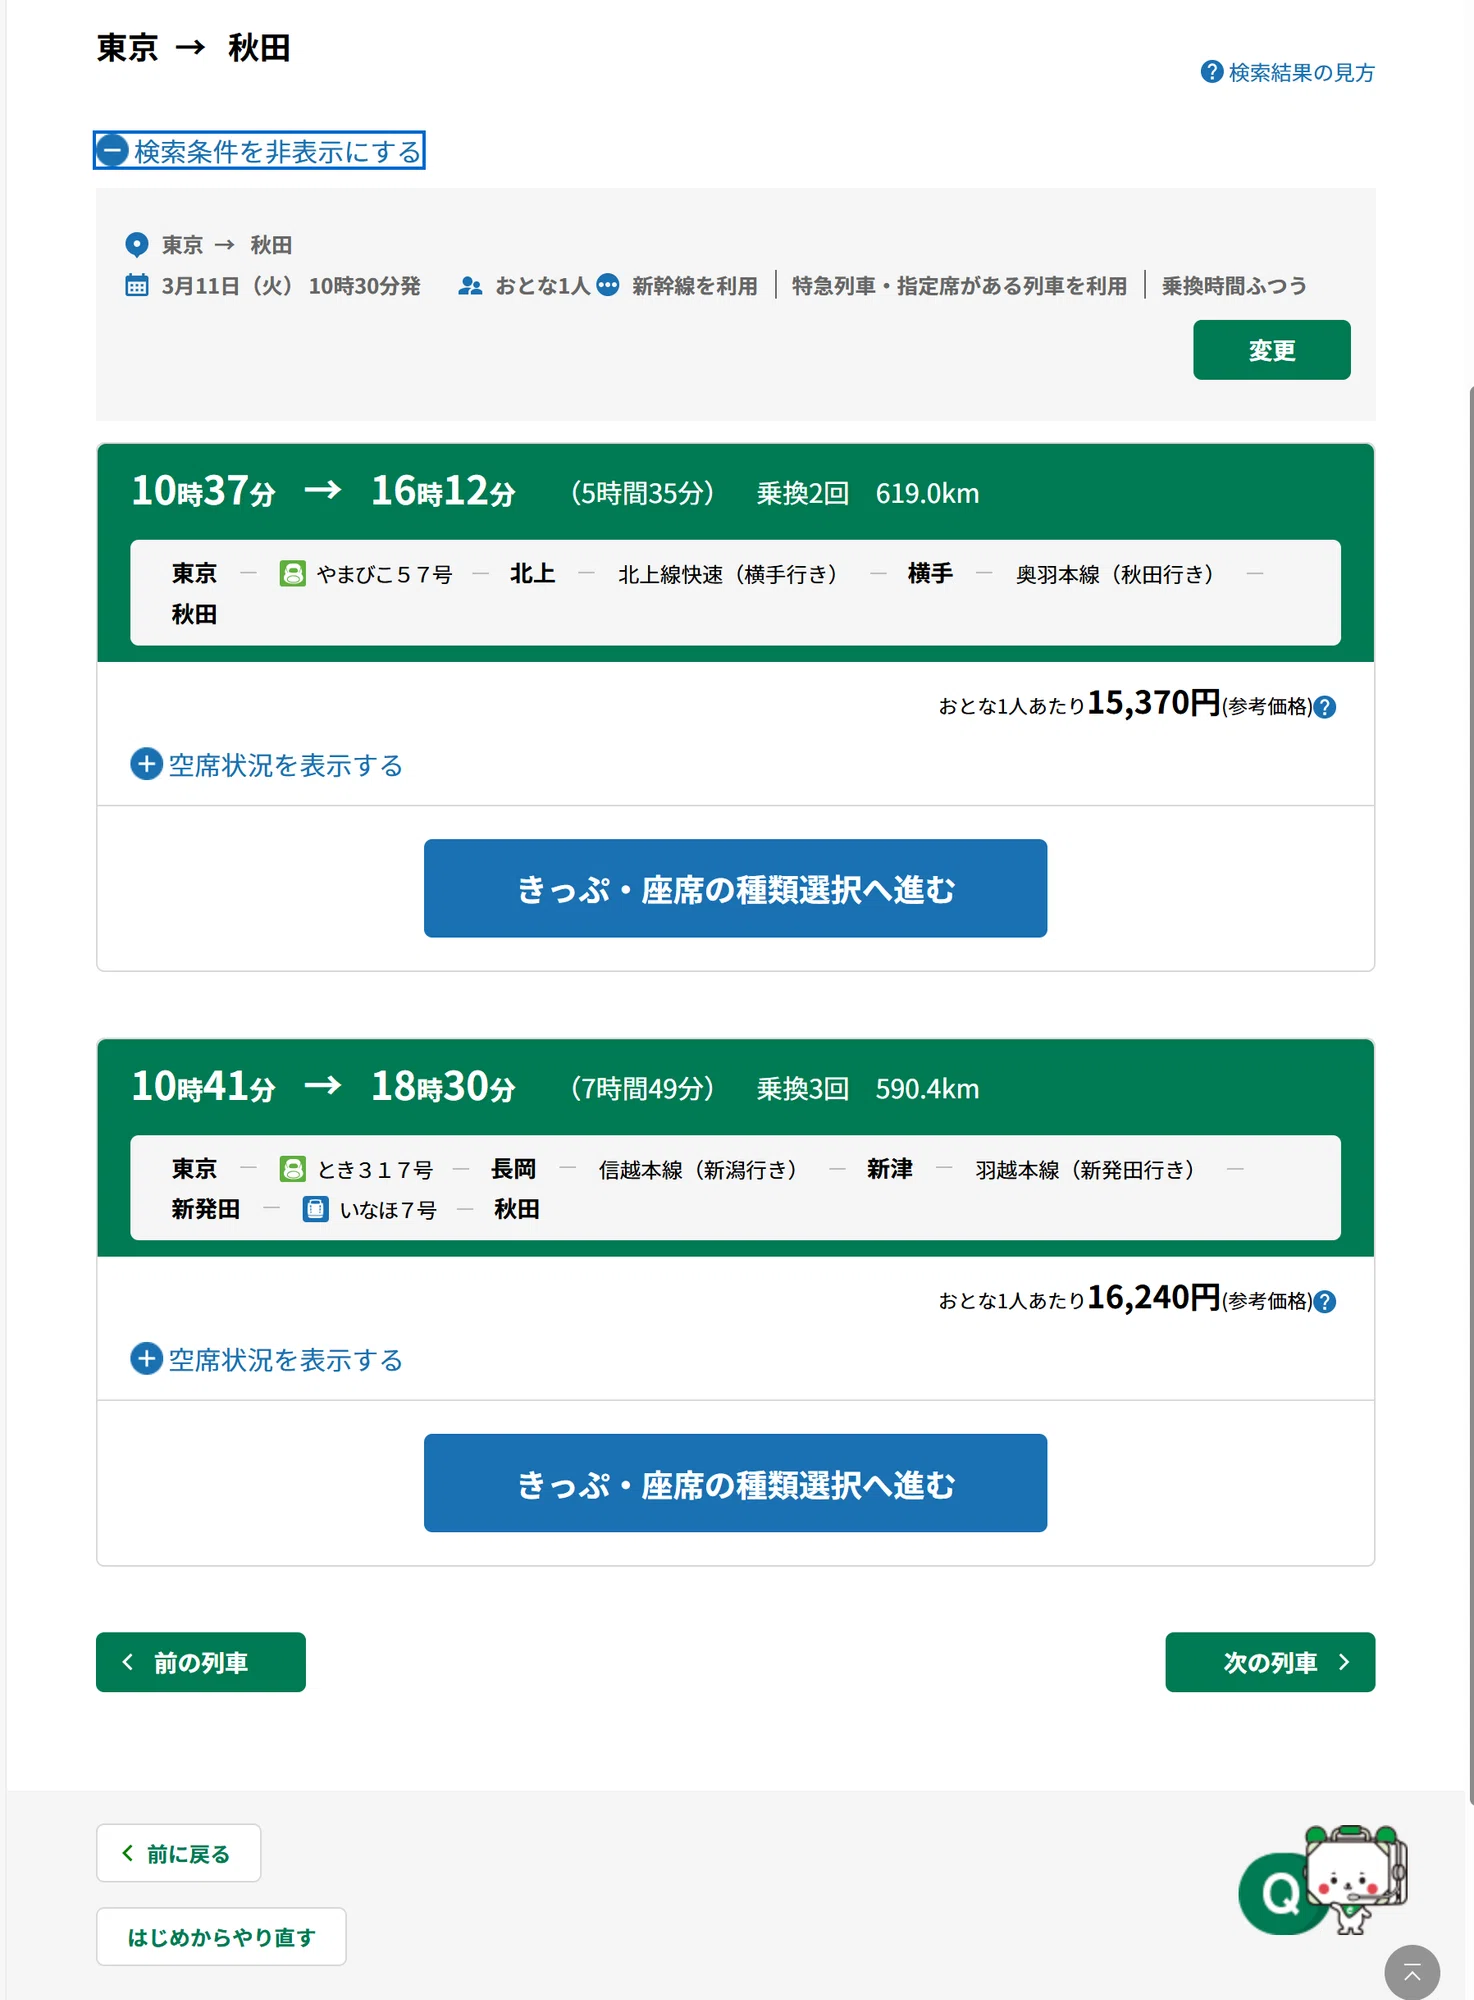Click the Shinkansen icon beside とき317号

[293, 1168]
